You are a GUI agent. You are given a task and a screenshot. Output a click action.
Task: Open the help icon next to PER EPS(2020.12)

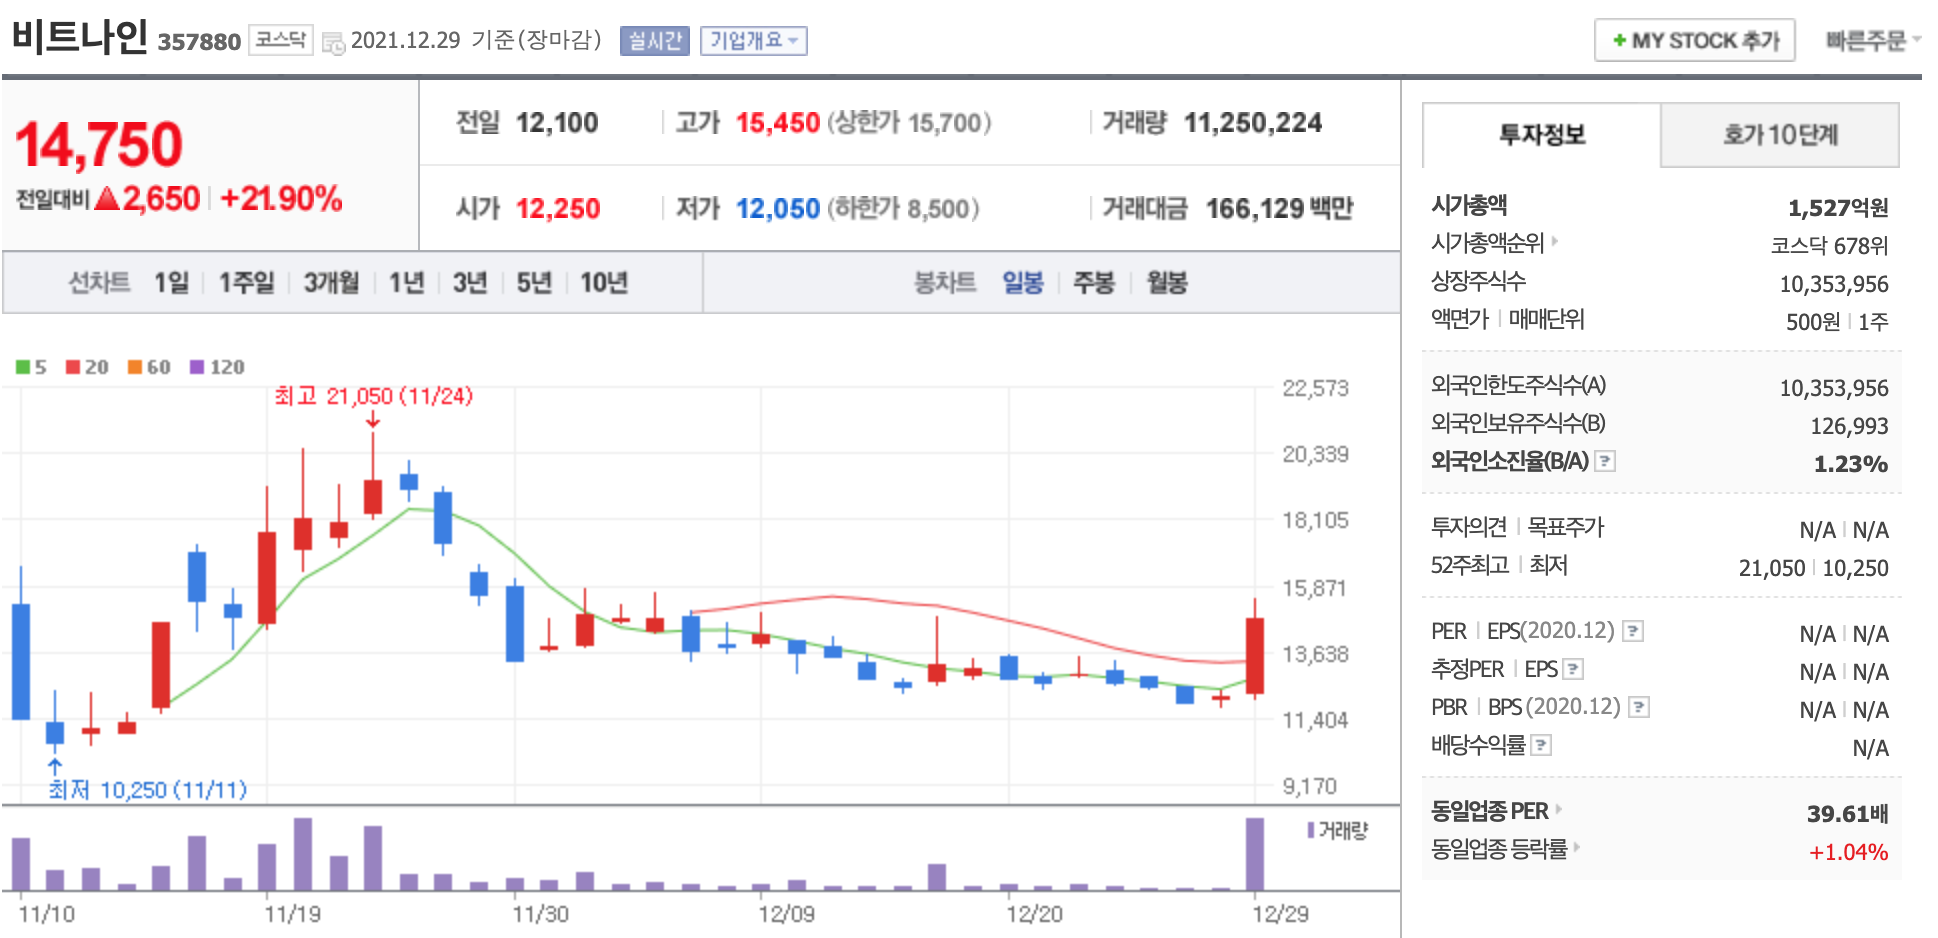(1633, 631)
